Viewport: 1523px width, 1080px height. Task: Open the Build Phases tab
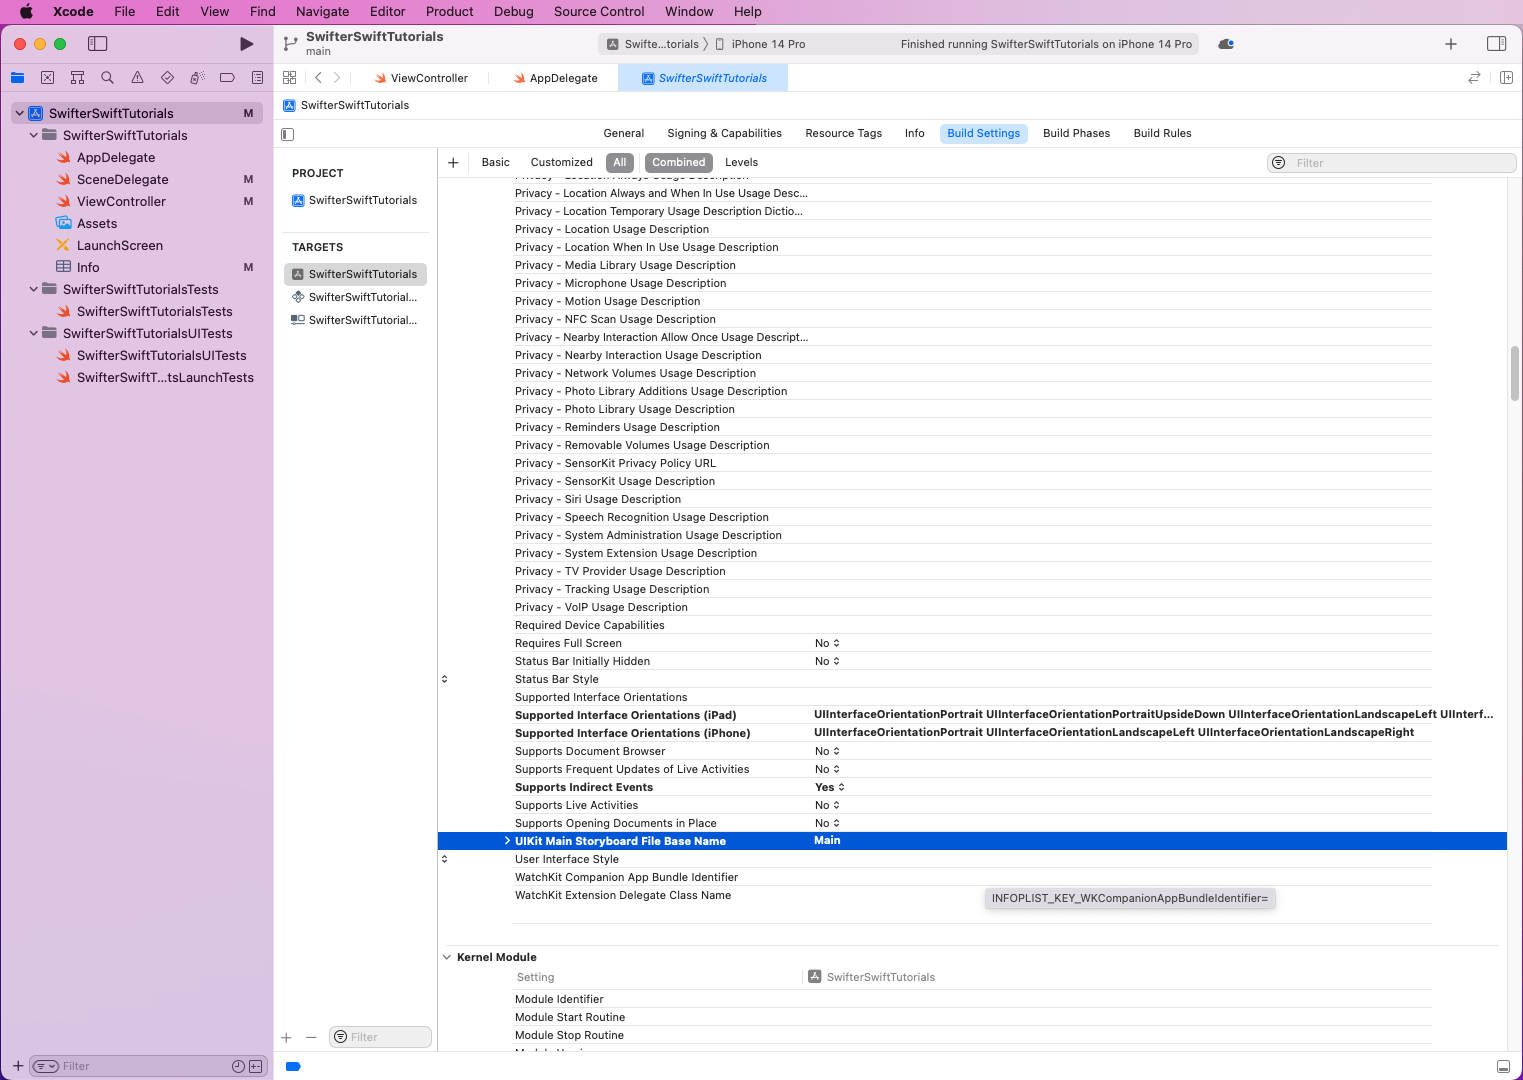pyautogui.click(x=1076, y=133)
